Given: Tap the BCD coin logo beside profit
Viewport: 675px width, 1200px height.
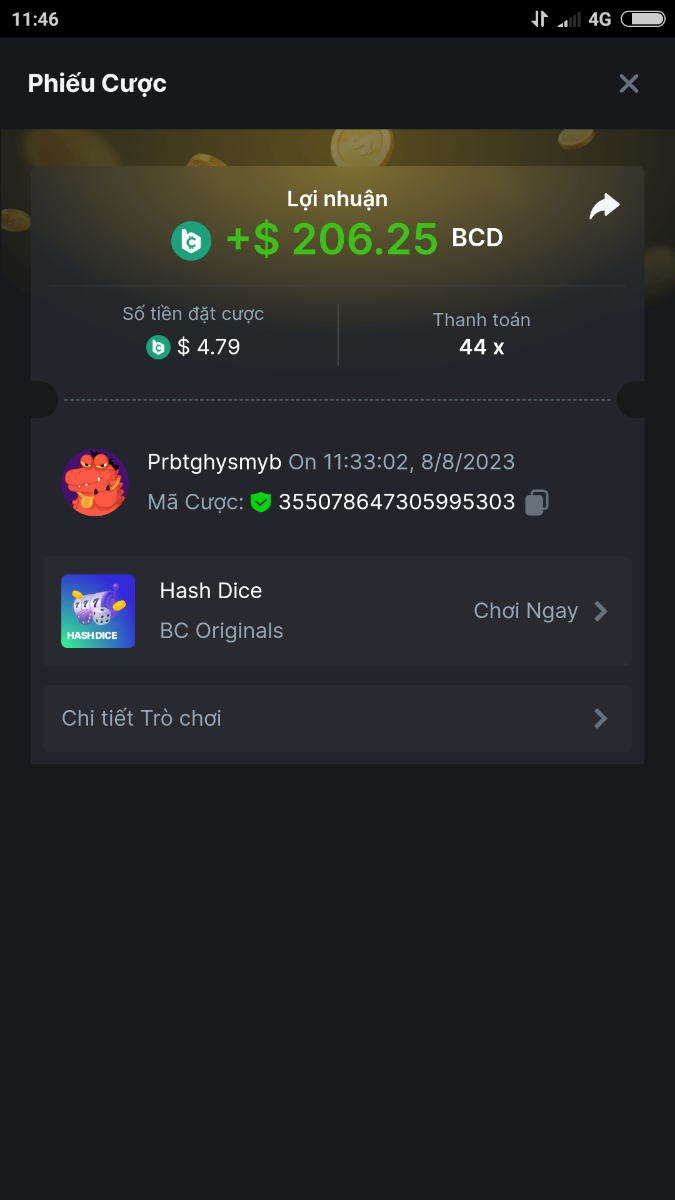Looking at the screenshot, I should tap(191, 241).
